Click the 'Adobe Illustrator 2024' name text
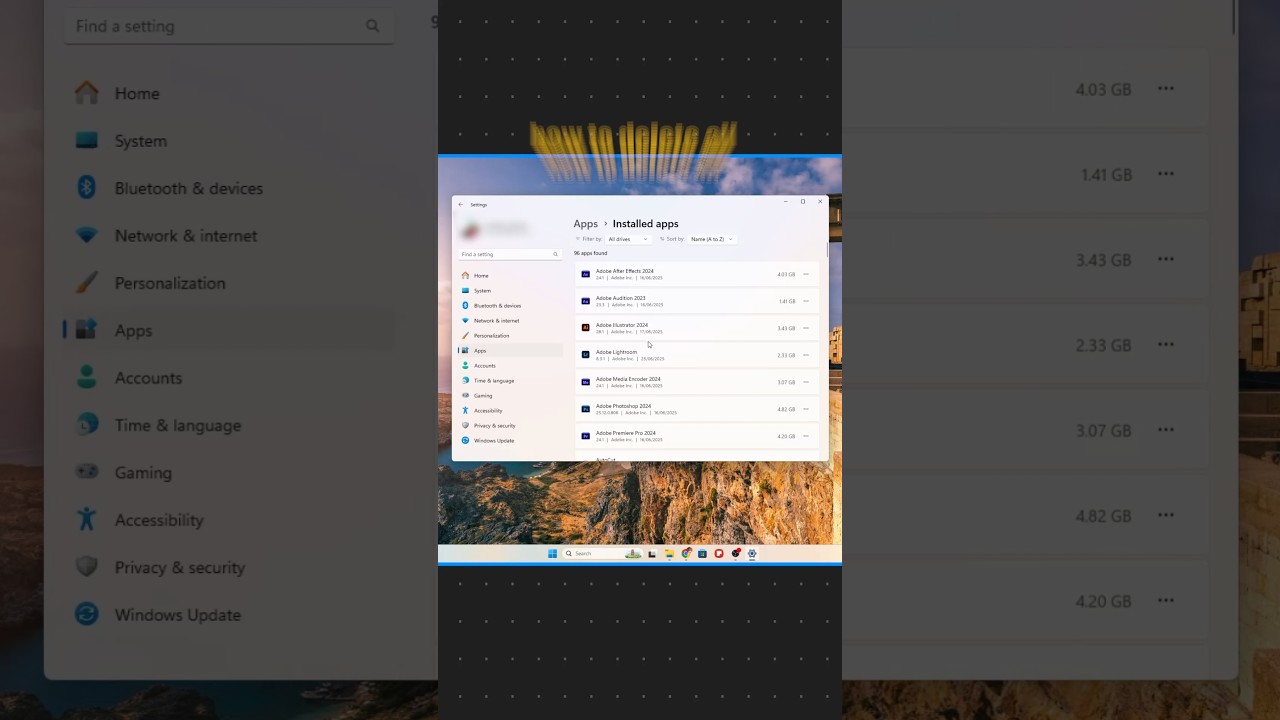Viewport: 1280px width, 720px height. (x=622, y=325)
